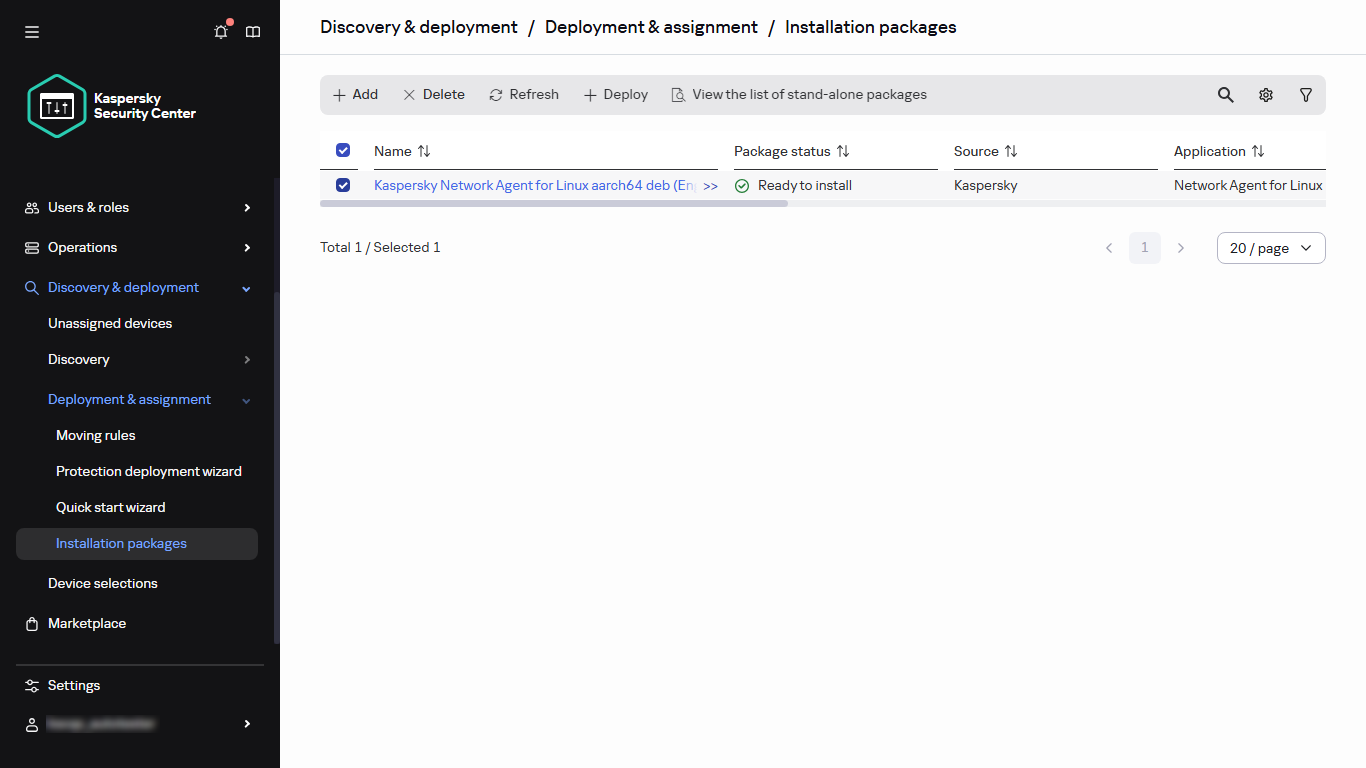Collapse the Deployment & assignment section

click(246, 399)
